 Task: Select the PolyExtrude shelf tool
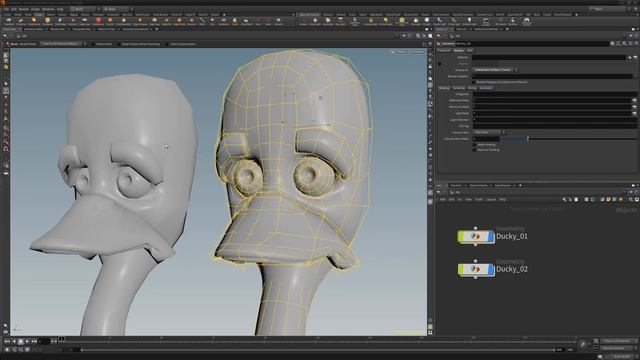[x=34, y=20]
